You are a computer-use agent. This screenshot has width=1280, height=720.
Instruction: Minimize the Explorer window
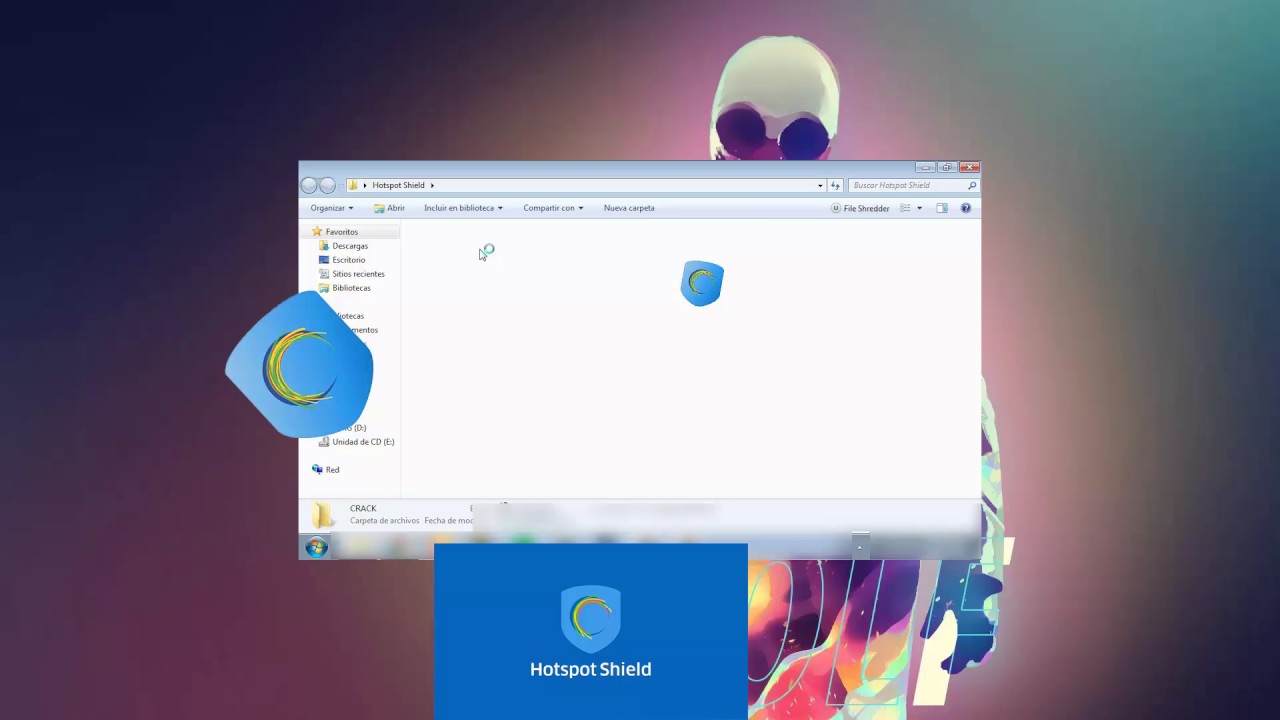coord(925,167)
